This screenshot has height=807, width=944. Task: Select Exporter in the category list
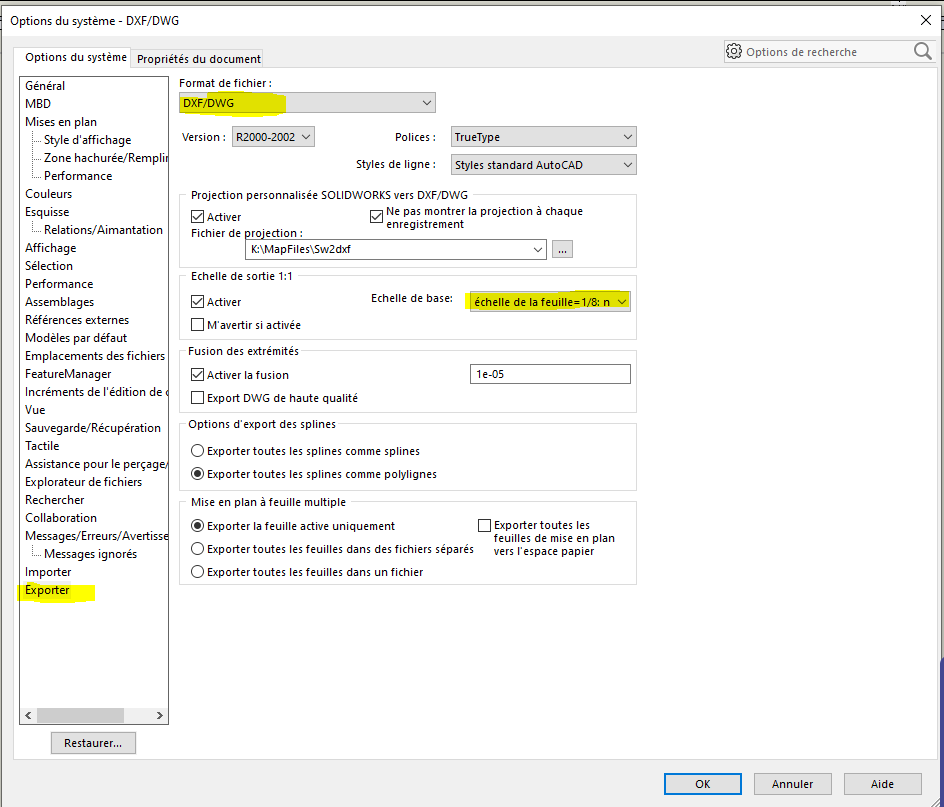tap(48, 591)
